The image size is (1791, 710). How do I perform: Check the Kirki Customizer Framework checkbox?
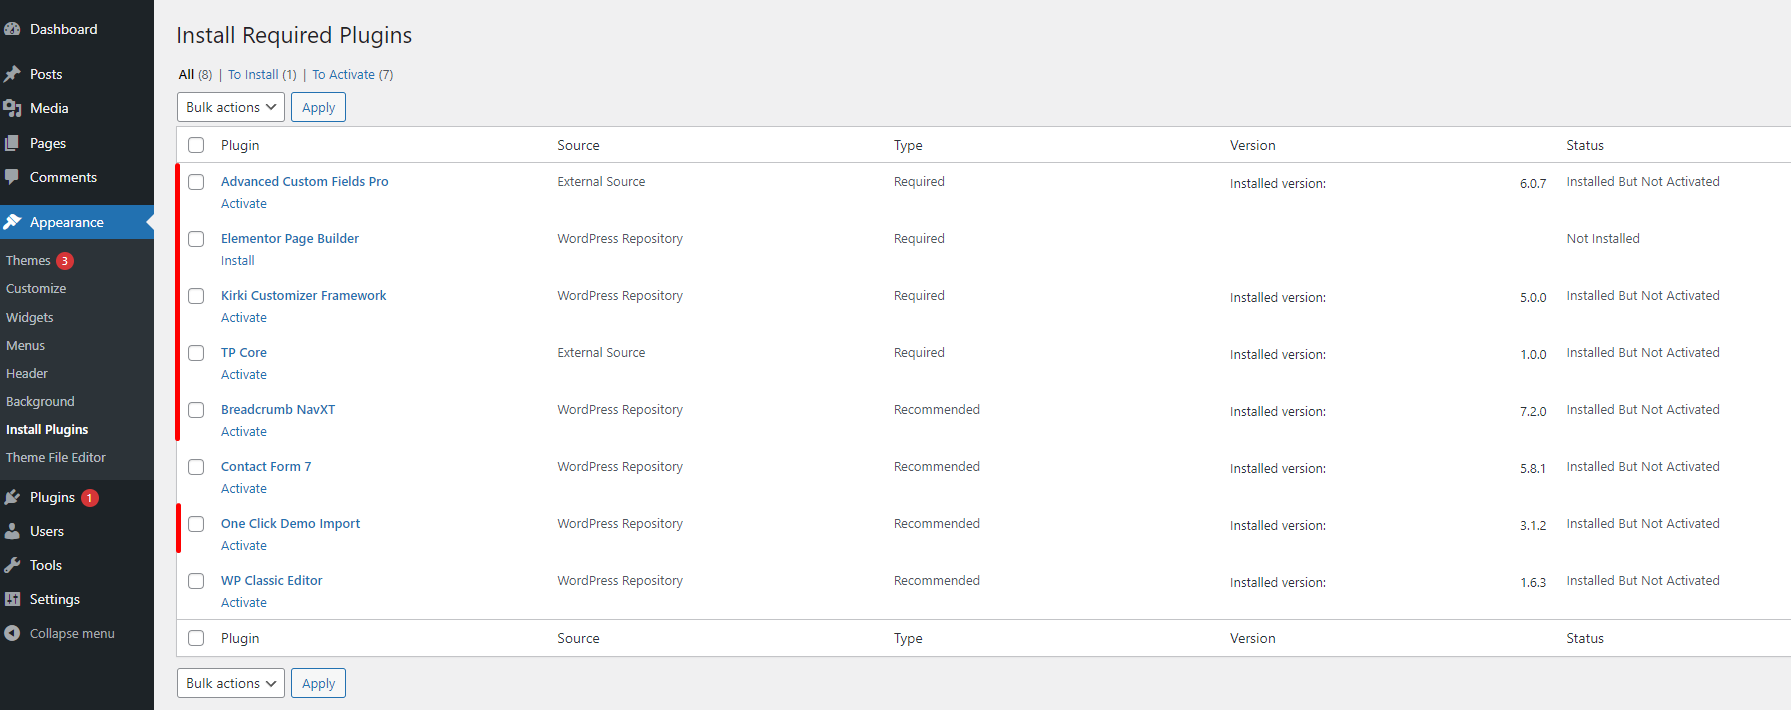196,296
